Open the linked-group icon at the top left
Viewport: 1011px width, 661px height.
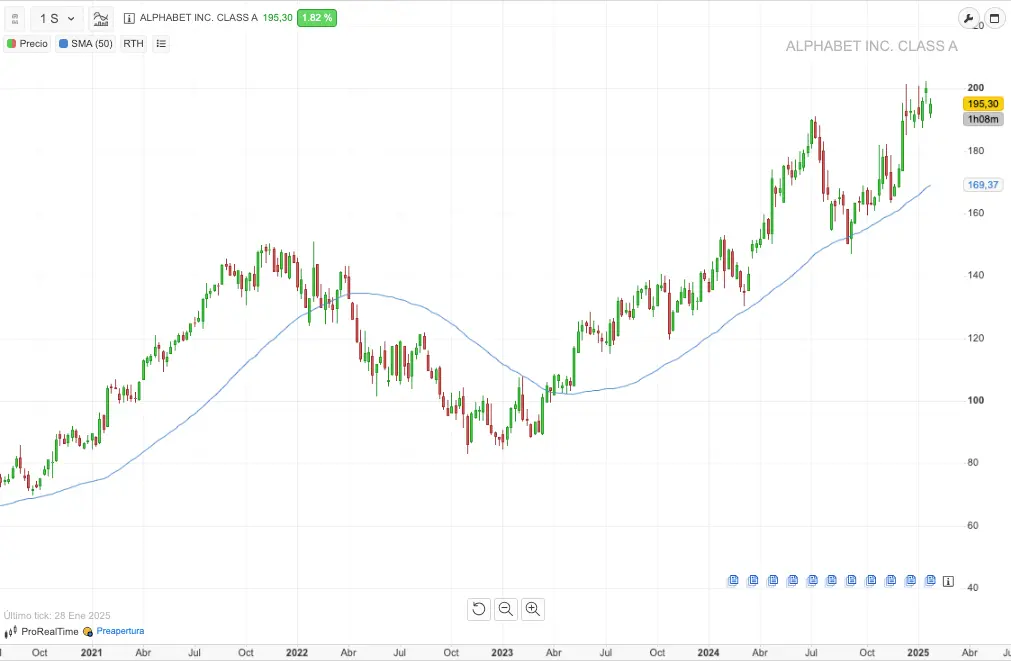[x=15, y=18]
